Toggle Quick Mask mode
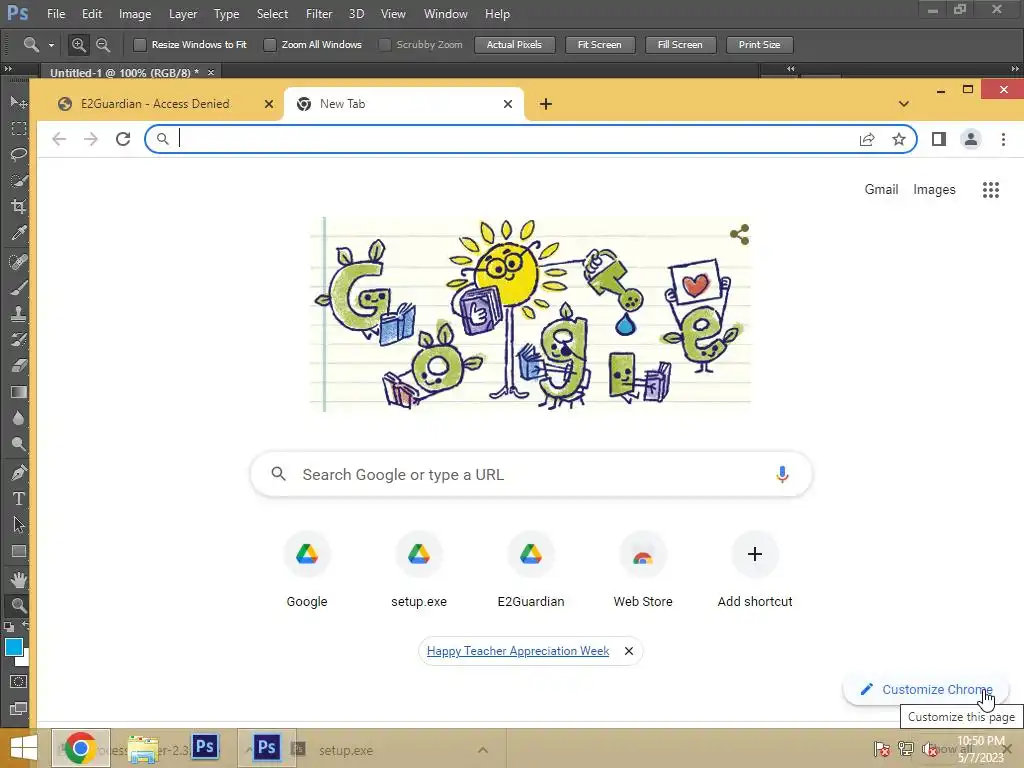The height and width of the screenshot is (768, 1024). point(18,682)
